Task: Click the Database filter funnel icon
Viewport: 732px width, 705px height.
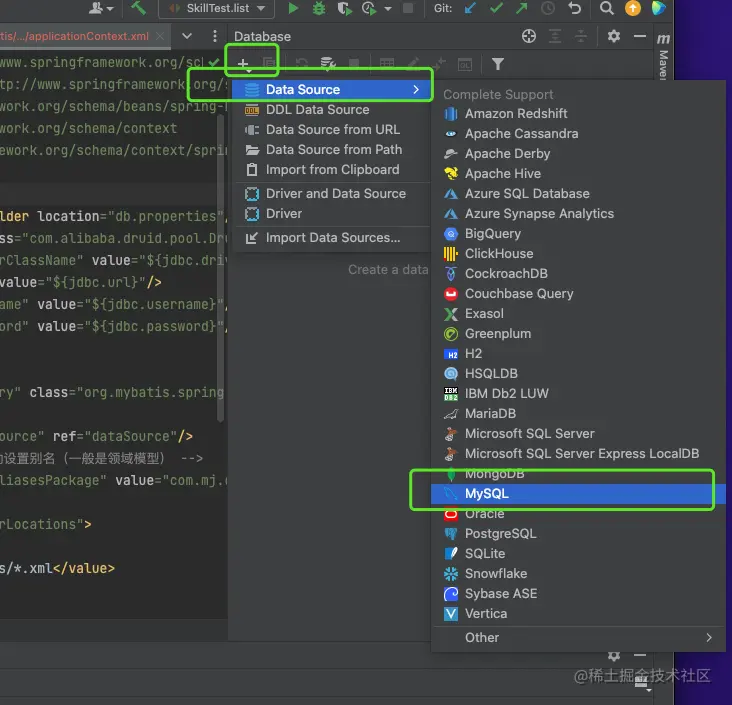Action: pyautogui.click(x=498, y=64)
